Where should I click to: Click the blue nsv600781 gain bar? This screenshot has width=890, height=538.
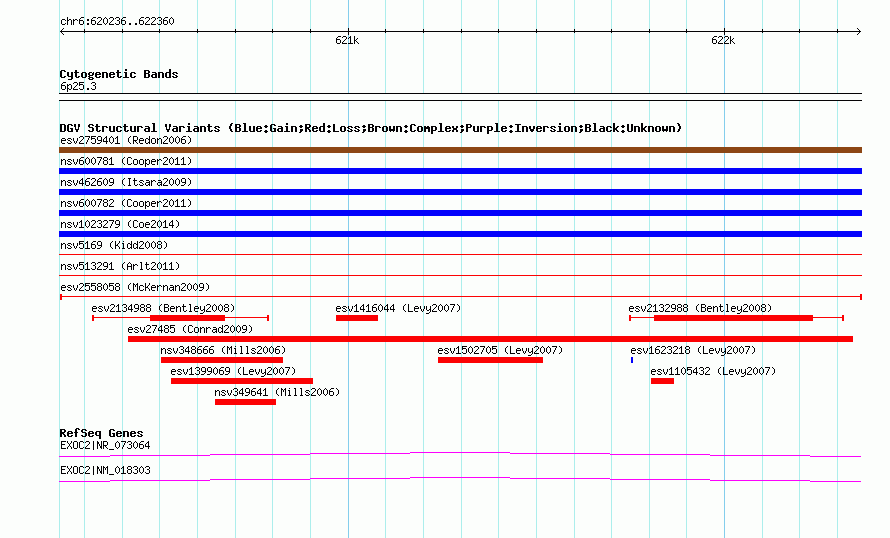pyautogui.click(x=460, y=171)
